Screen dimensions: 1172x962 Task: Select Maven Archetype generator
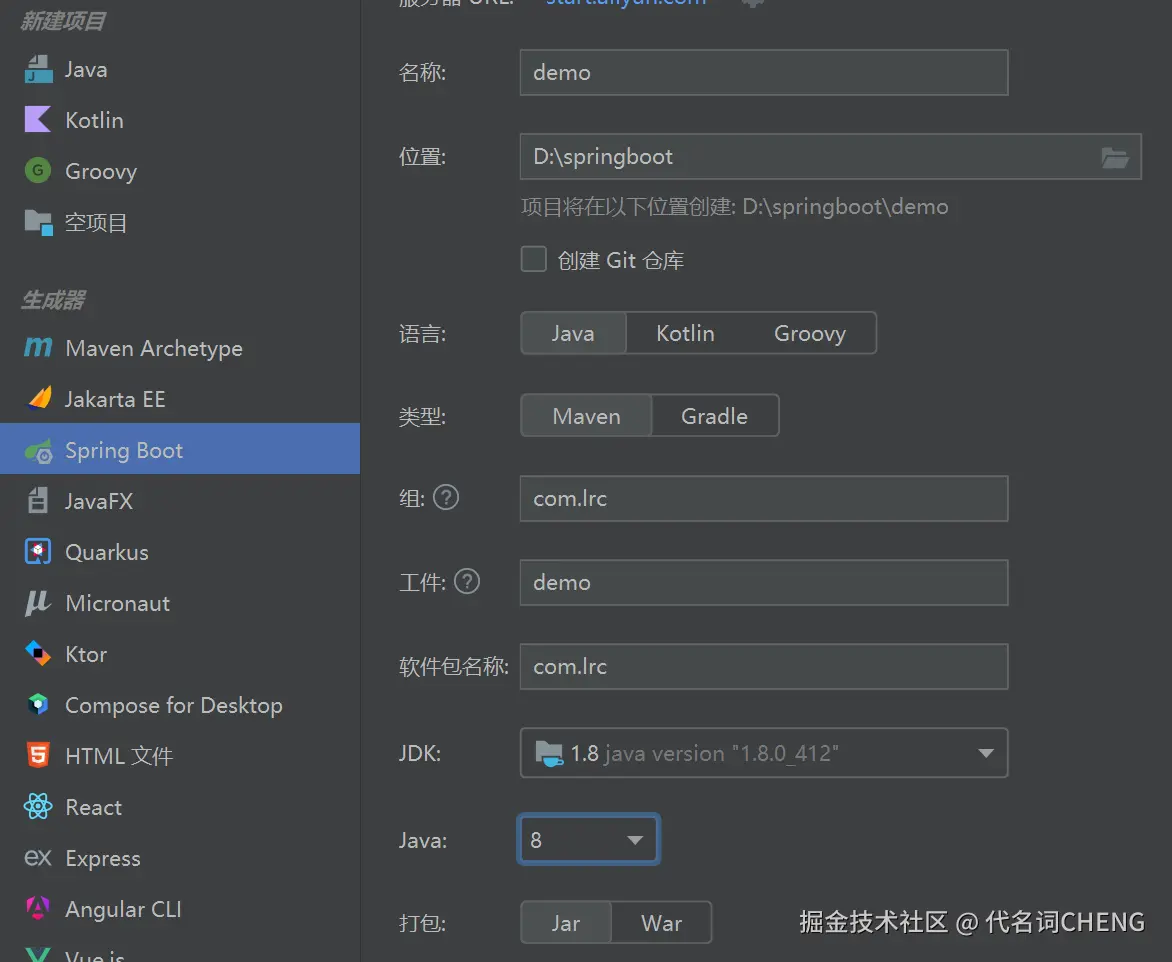(179, 348)
